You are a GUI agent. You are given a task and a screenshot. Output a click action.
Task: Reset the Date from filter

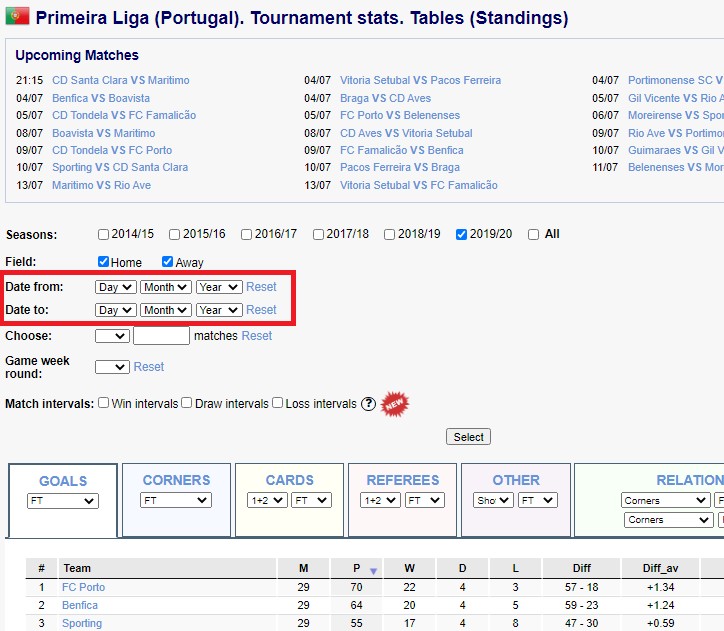261,287
